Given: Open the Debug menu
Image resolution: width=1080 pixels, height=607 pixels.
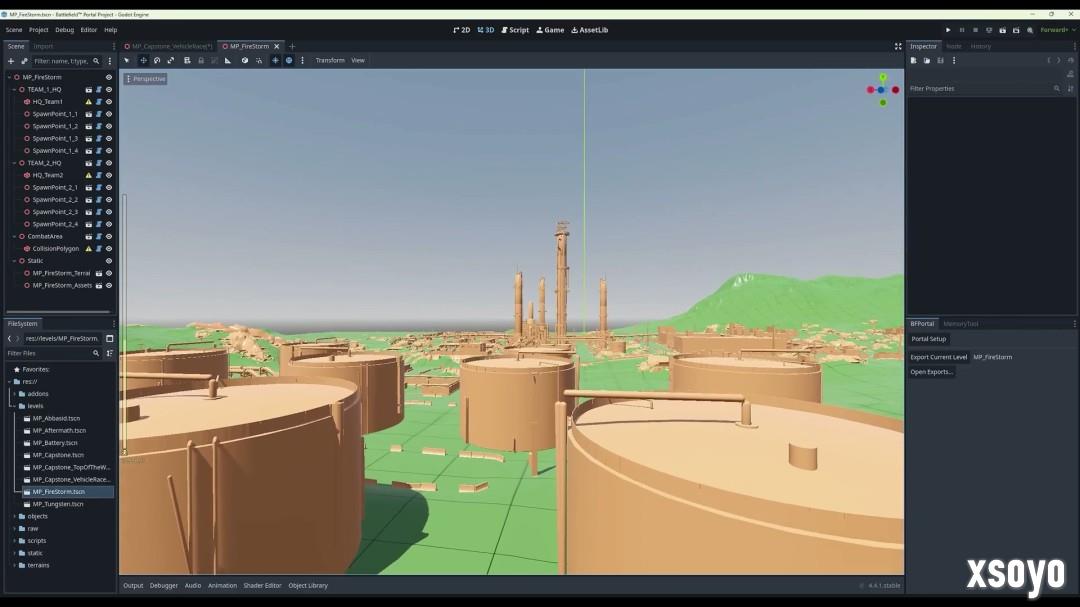Looking at the screenshot, I should click(64, 30).
